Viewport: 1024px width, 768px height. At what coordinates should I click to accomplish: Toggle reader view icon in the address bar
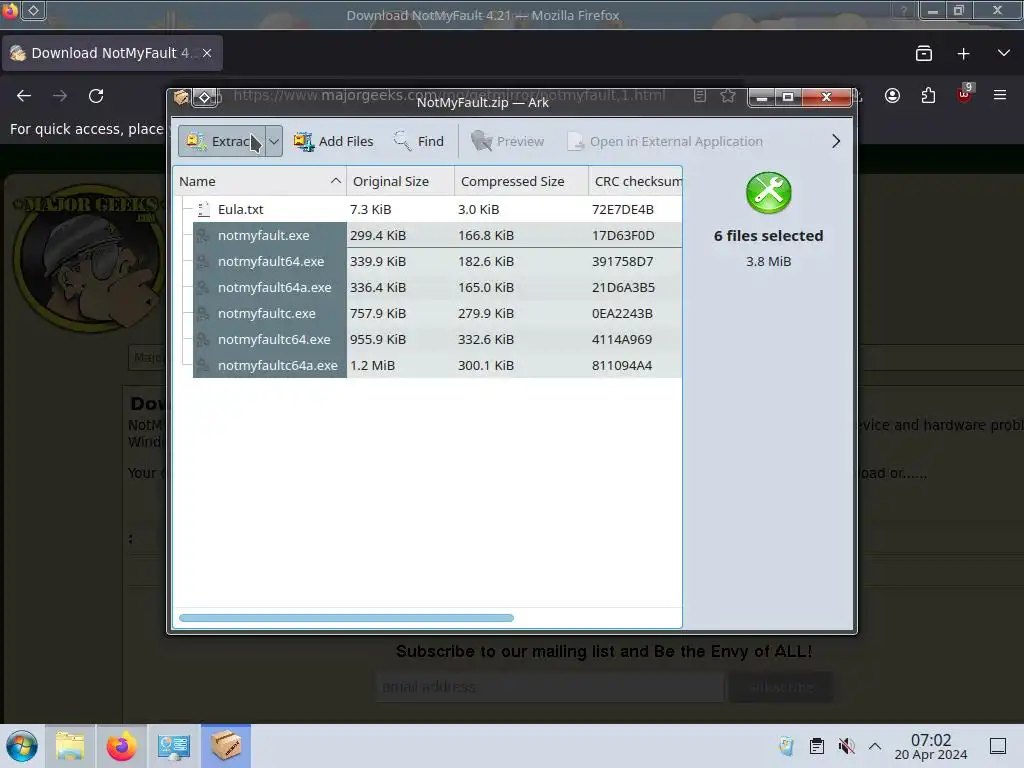(699, 96)
